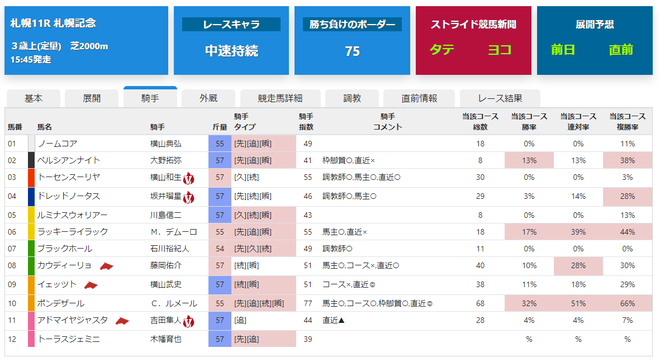The image size is (660, 362).
Task: Click the blue frame color for horse 04
Action: [31, 197]
